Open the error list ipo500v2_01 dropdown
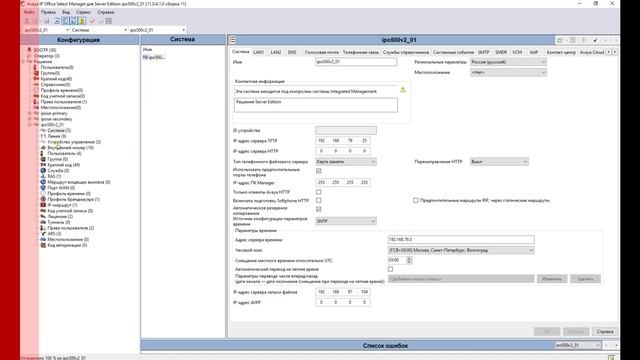 578,345
